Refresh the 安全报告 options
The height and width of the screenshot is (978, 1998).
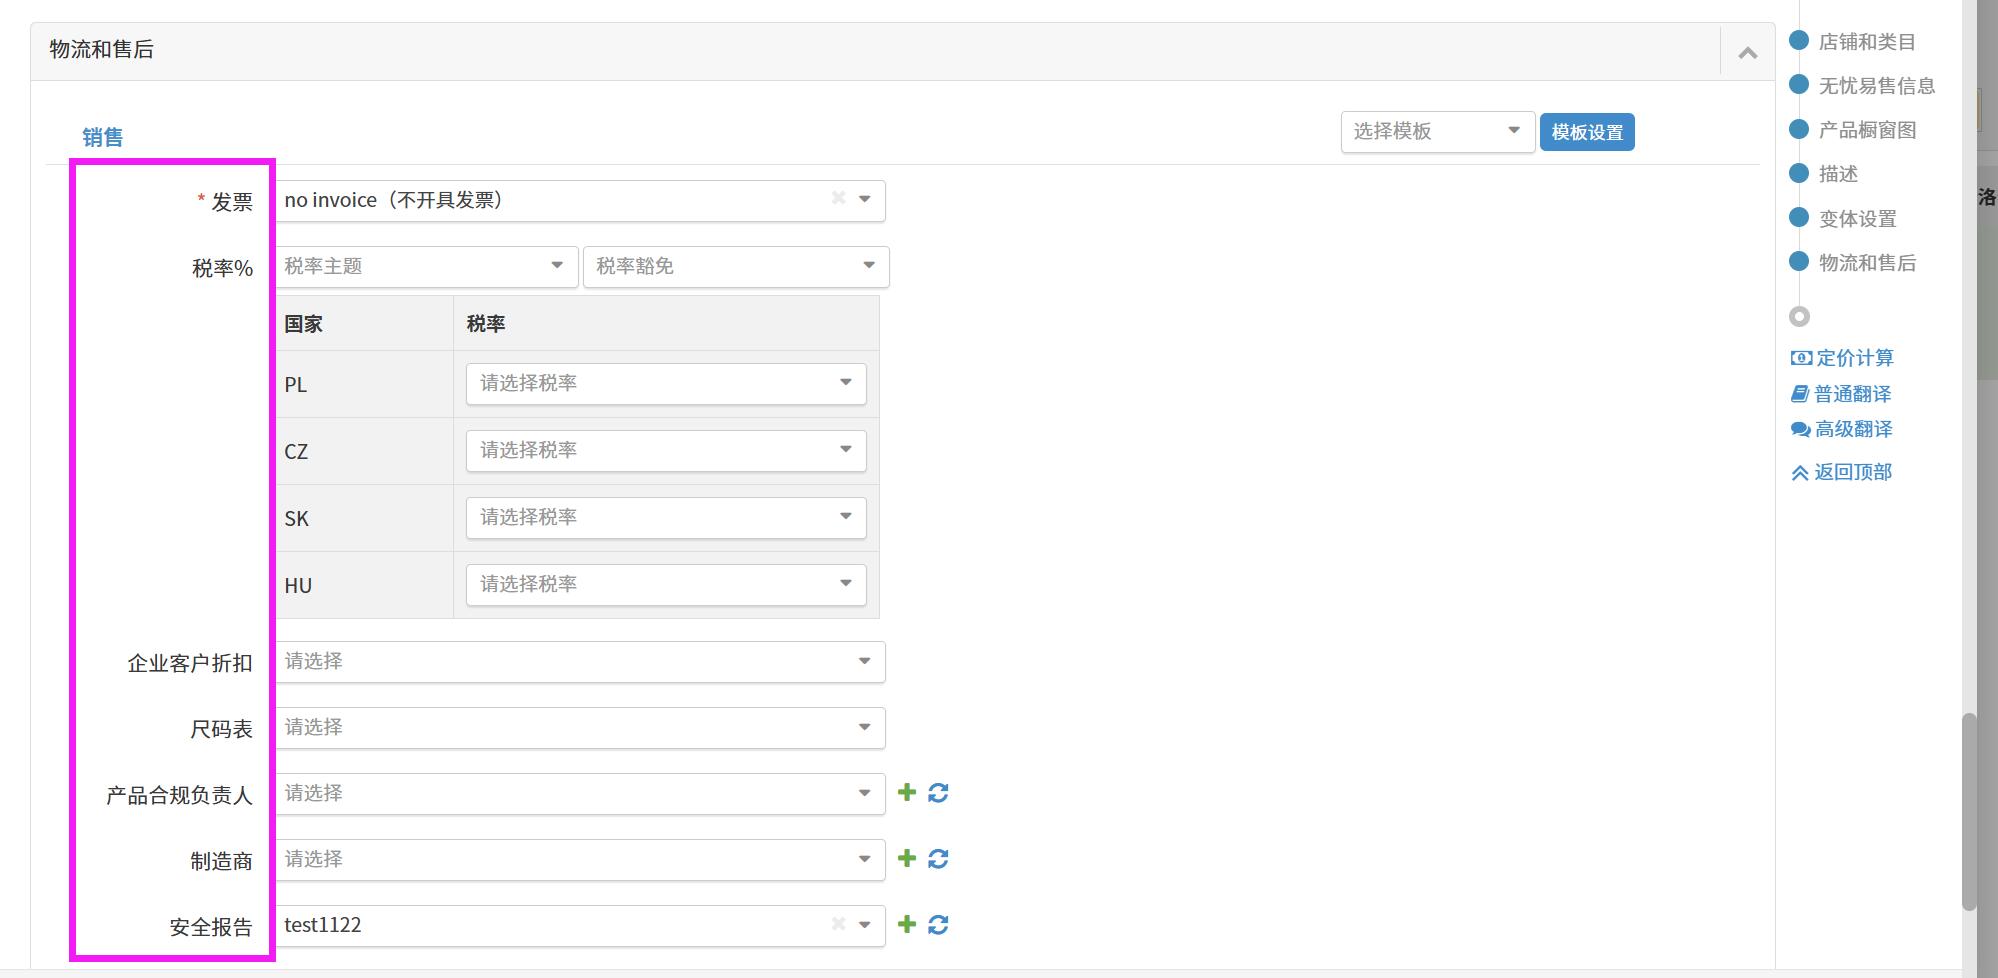(938, 925)
